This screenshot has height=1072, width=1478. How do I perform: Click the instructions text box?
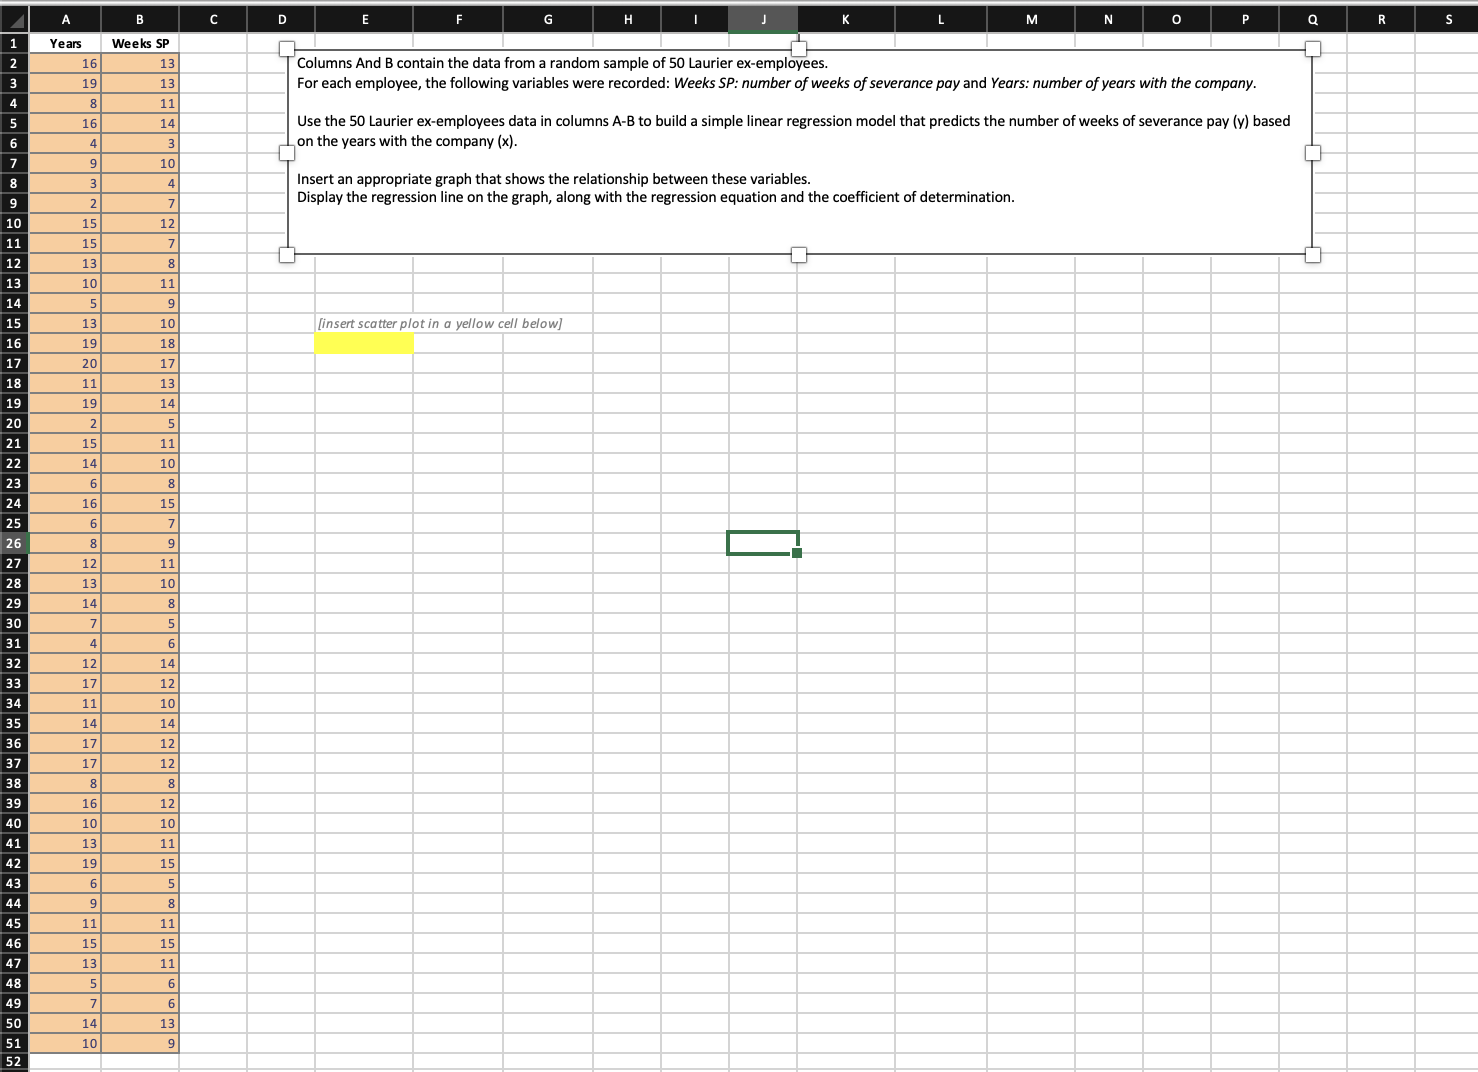(700, 150)
